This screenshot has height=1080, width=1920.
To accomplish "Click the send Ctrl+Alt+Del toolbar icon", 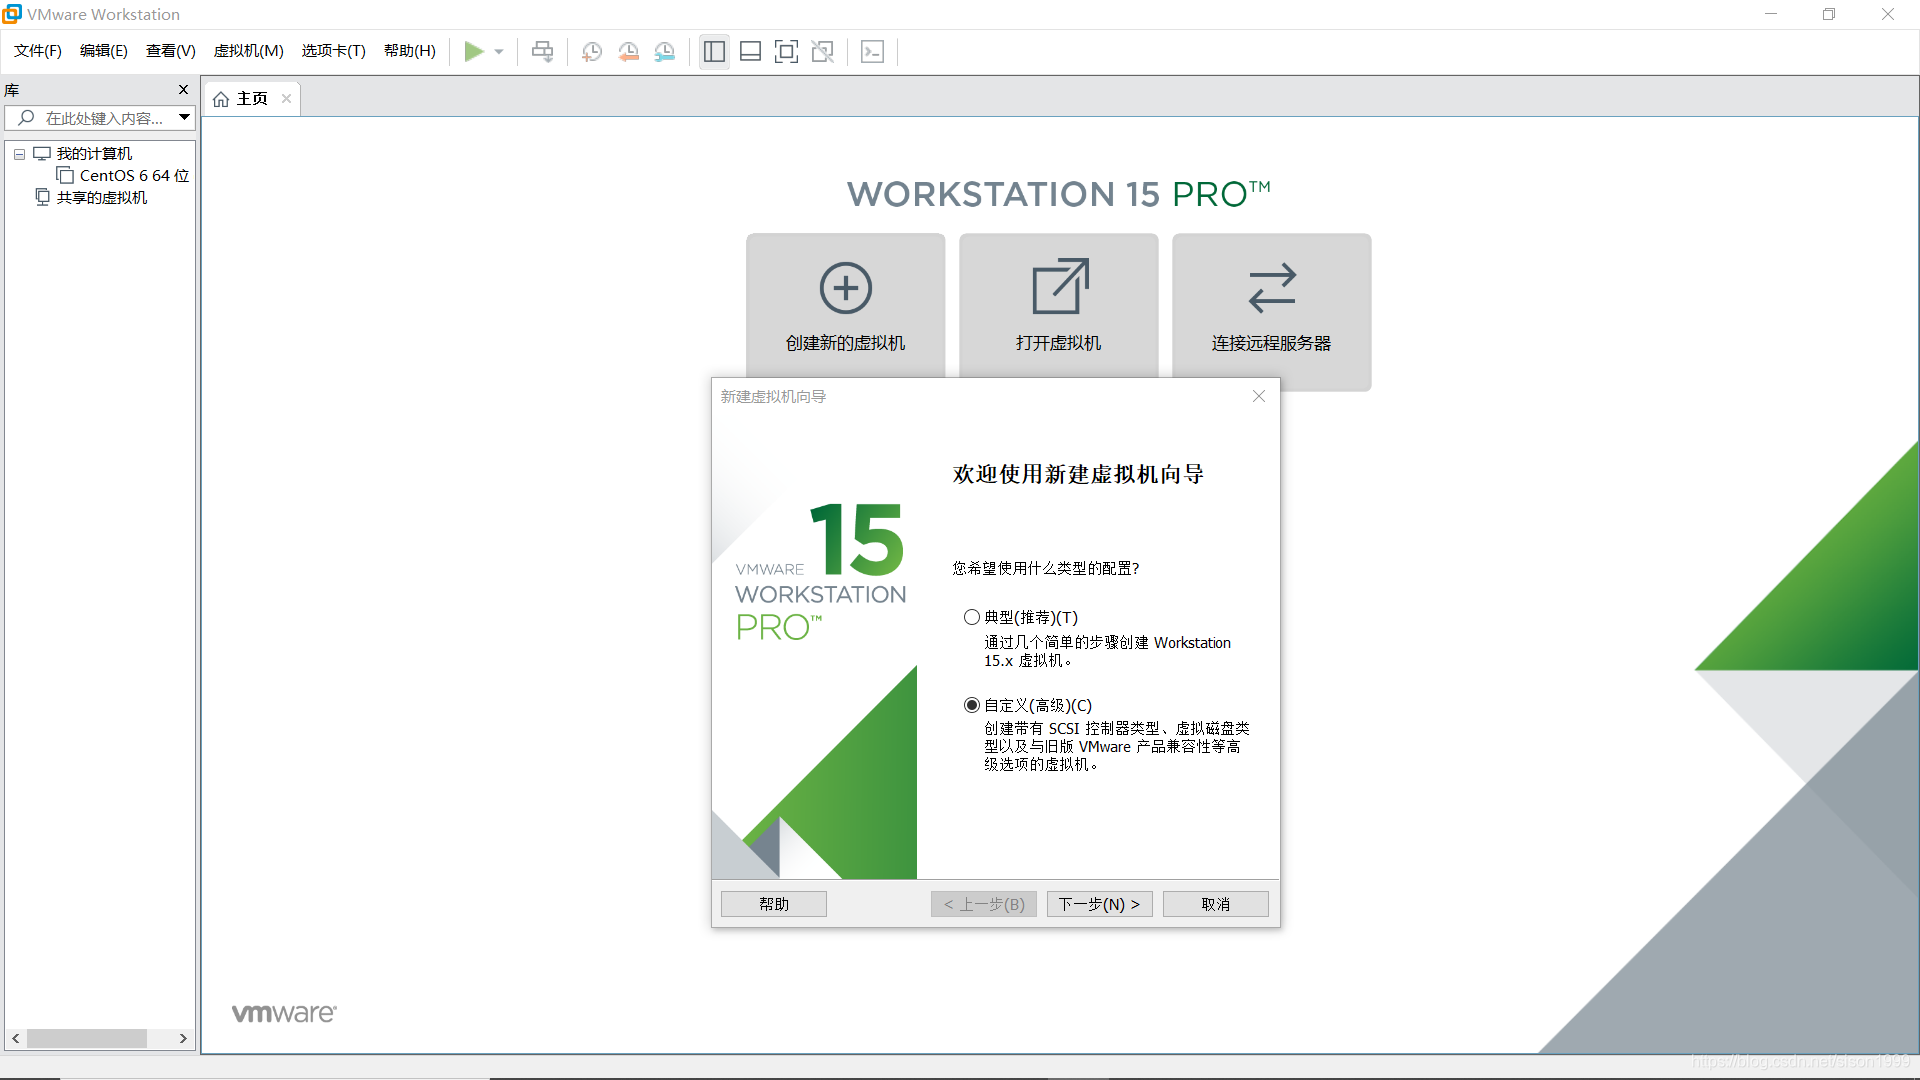I will tap(543, 51).
